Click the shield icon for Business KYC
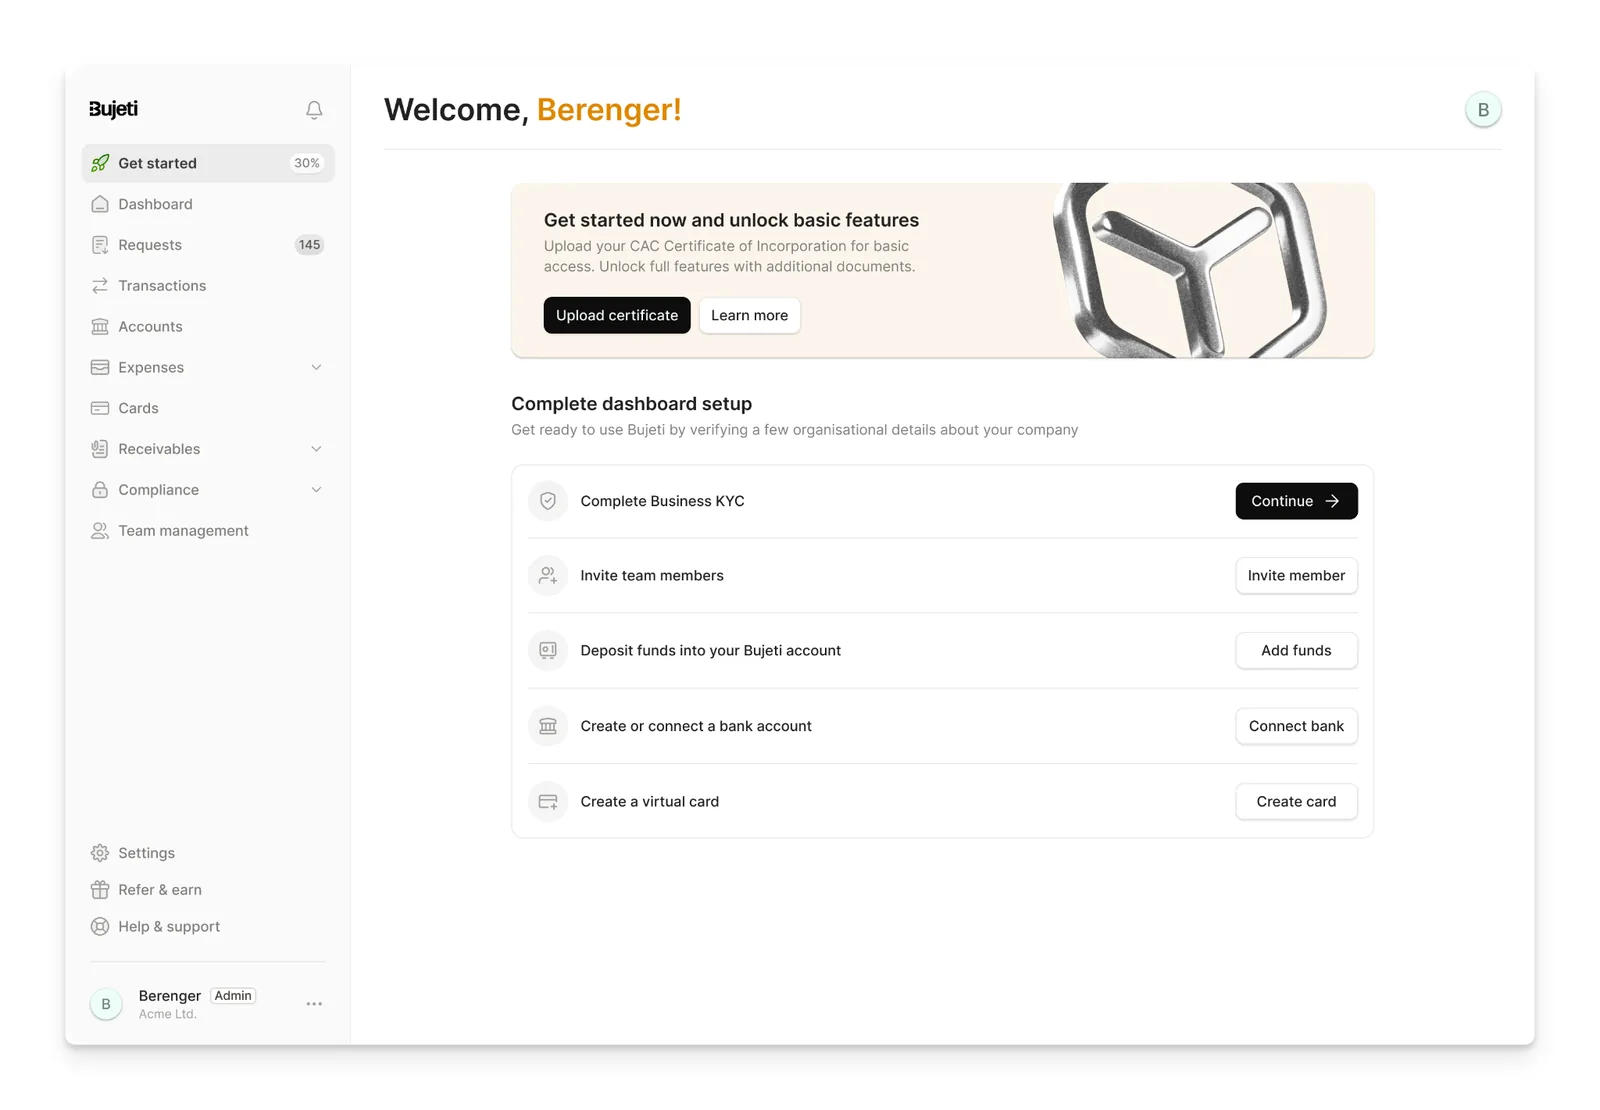This screenshot has width=1600, height=1110. [x=548, y=501]
